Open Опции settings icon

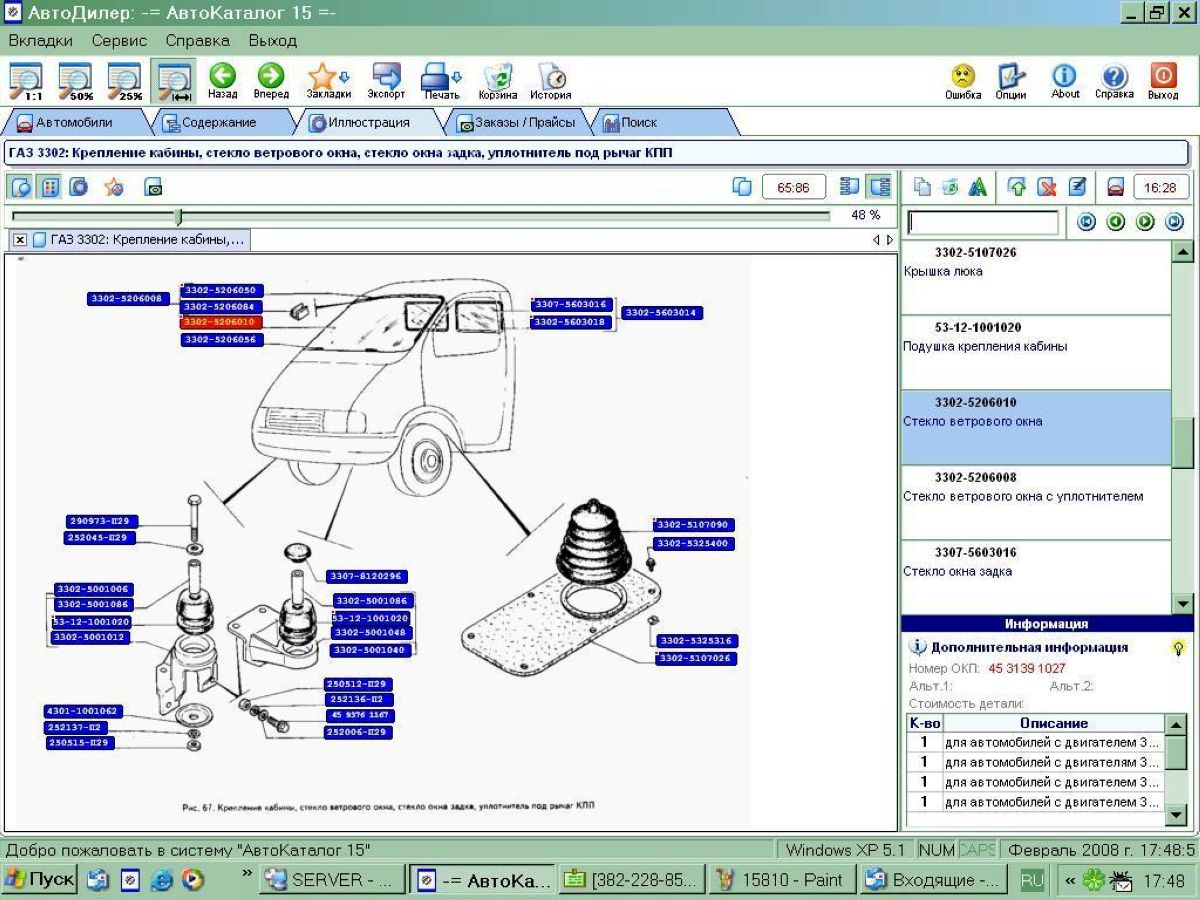tap(1011, 80)
